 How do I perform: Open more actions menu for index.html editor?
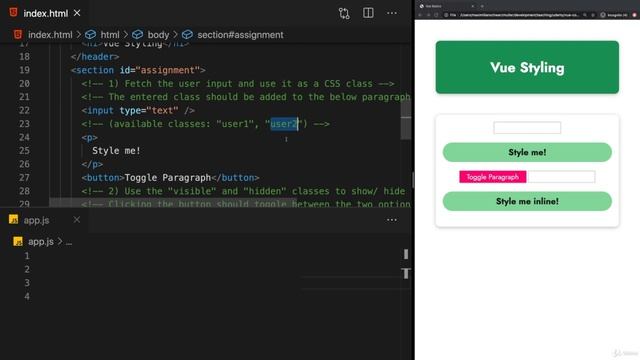[392, 13]
